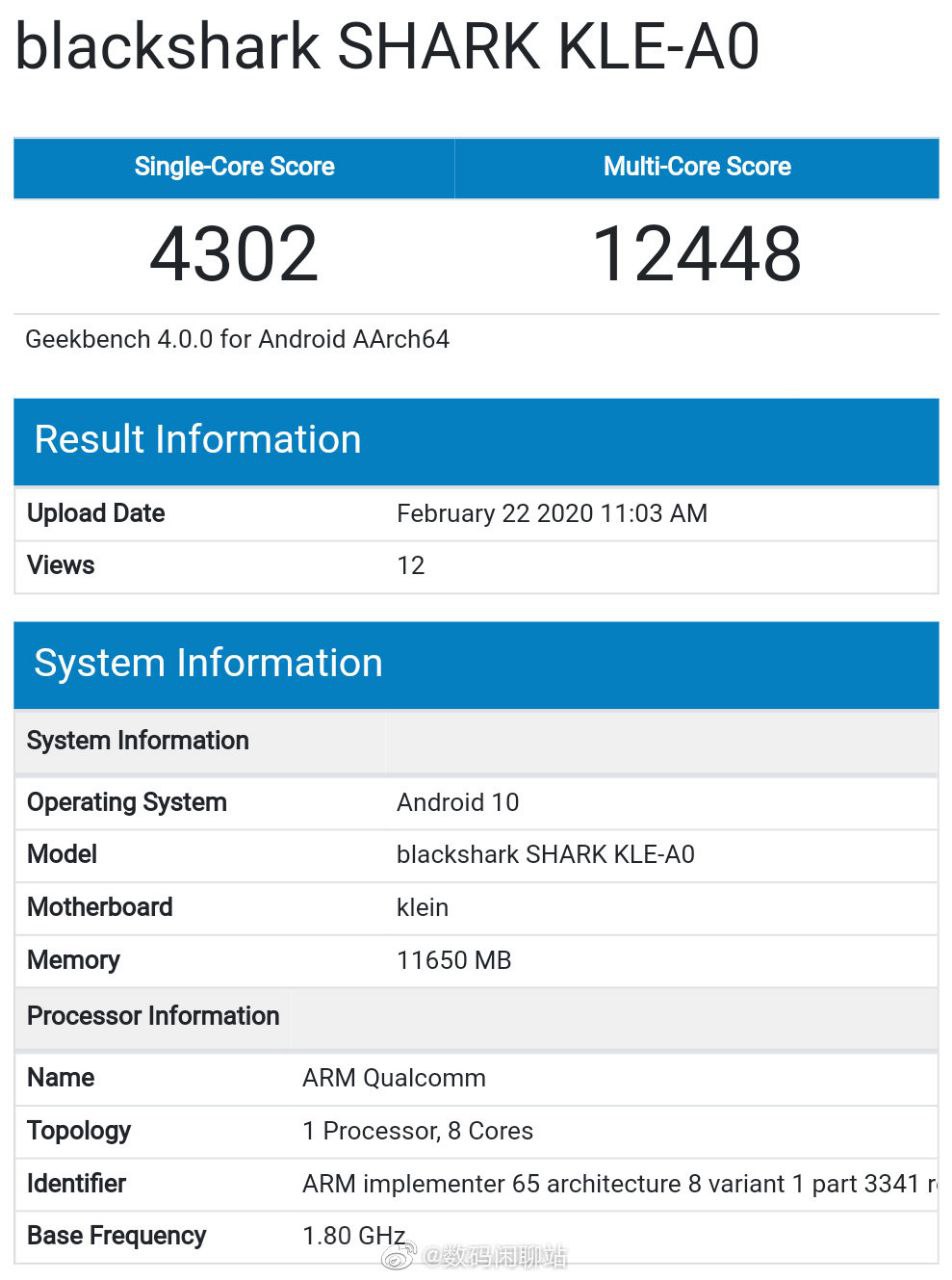Screen dimensions: 952x1280
Task: Click the Motherboard label
Action: [x=100, y=907]
